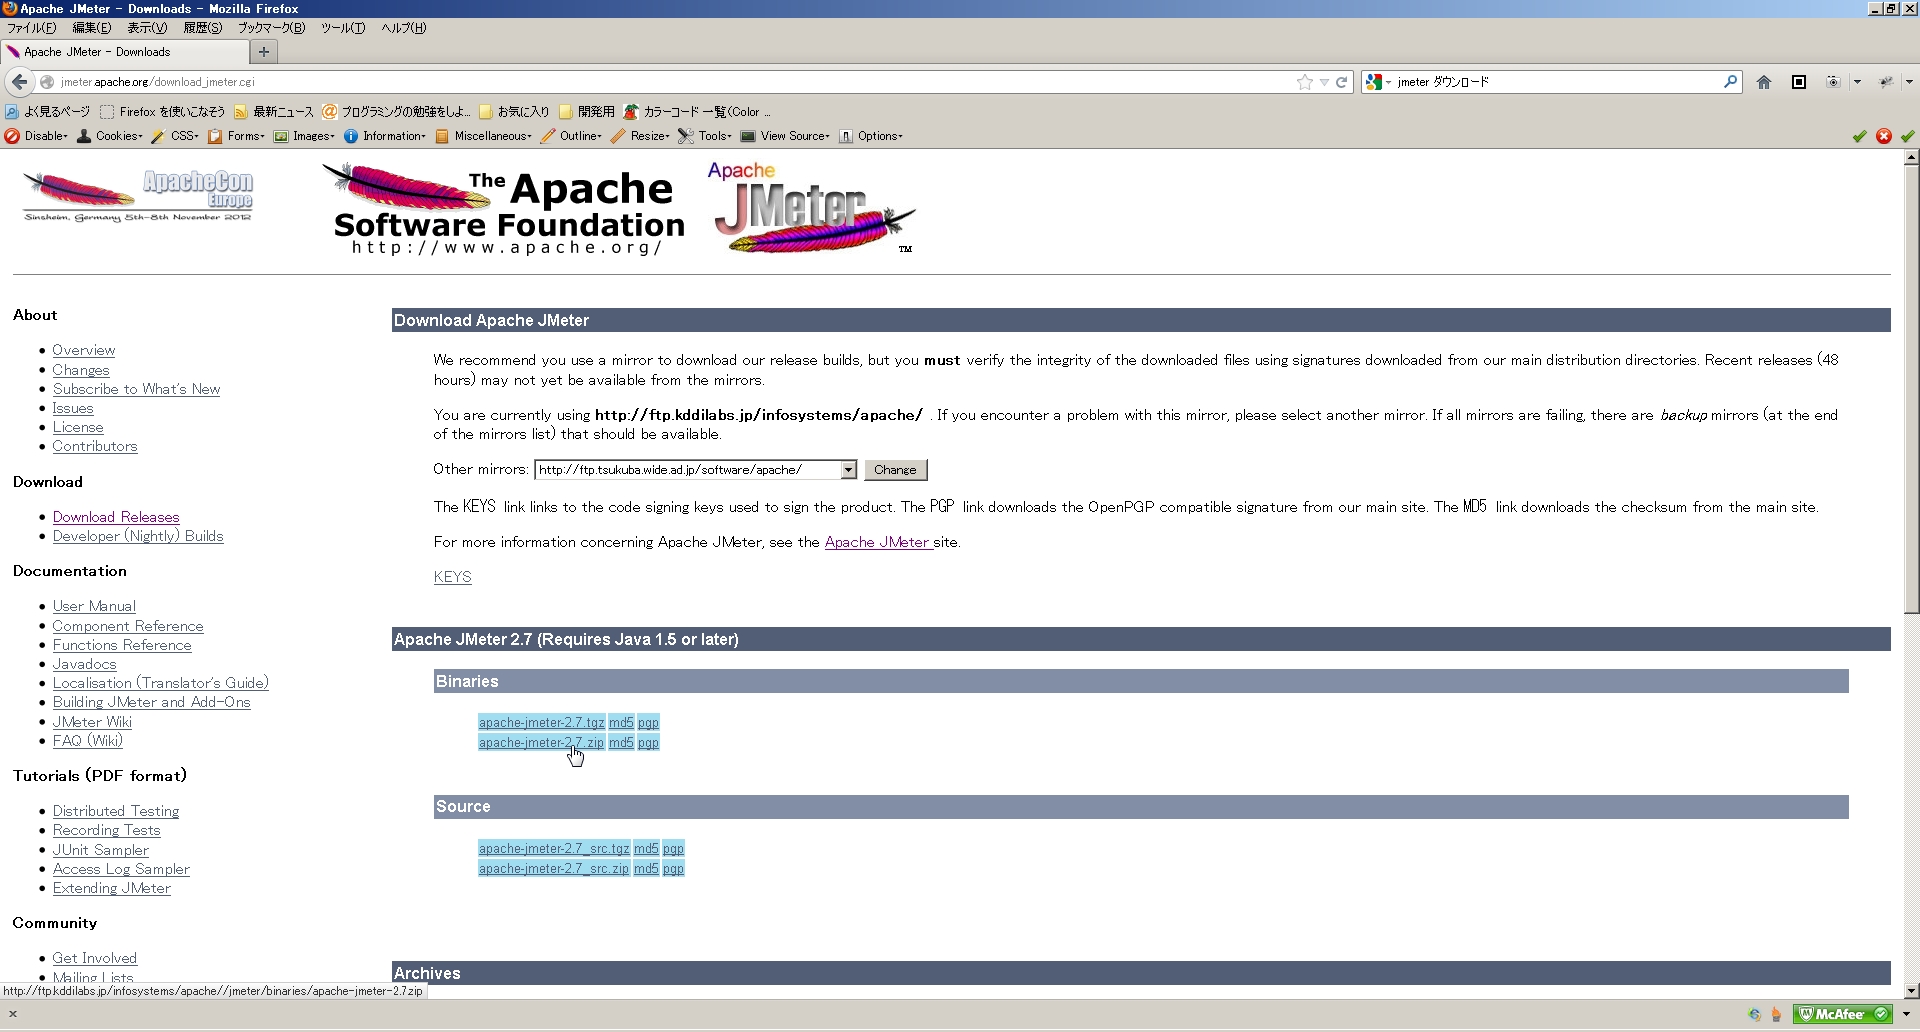The image size is (1920, 1032).
Task: Open the Outline dropdown menu
Action: pos(571,136)
